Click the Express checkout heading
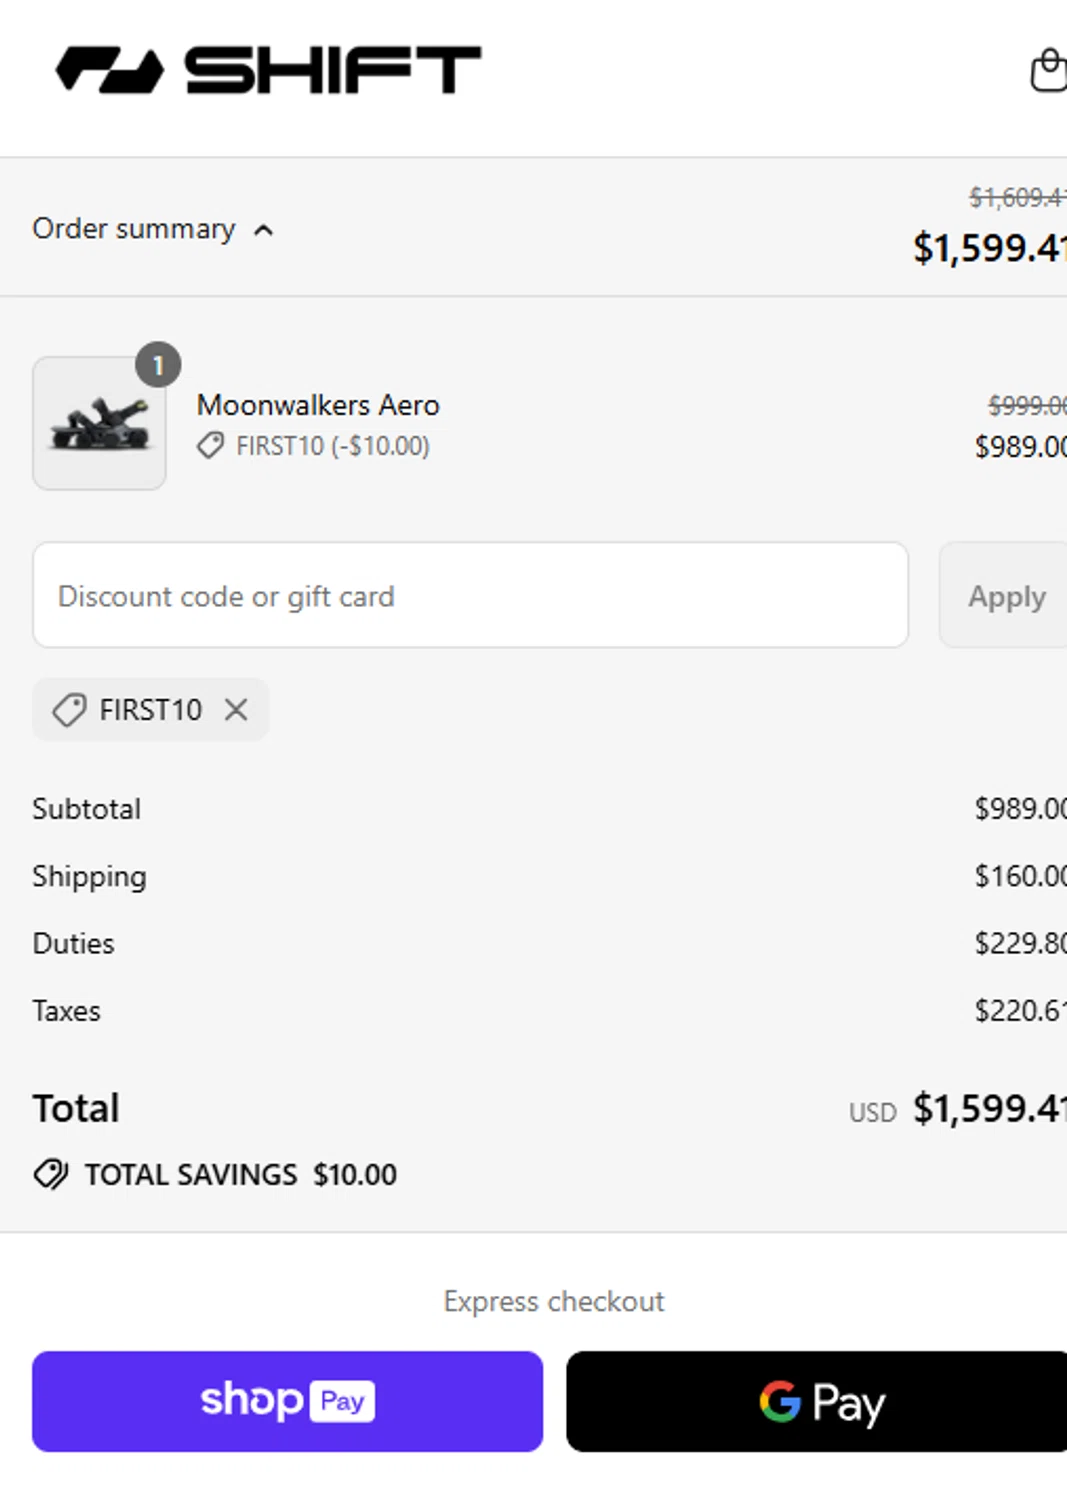The width and height of the screenshot is (1067, 1500). tap(554, 1301)
